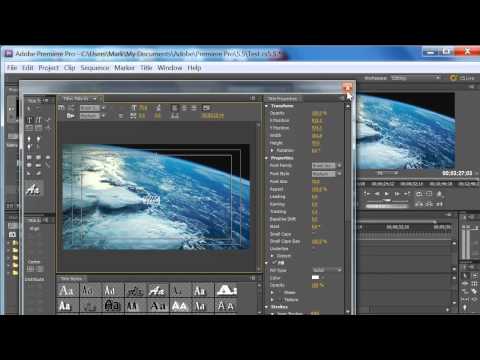Apply the last top-row bold title style

point(226,290)
